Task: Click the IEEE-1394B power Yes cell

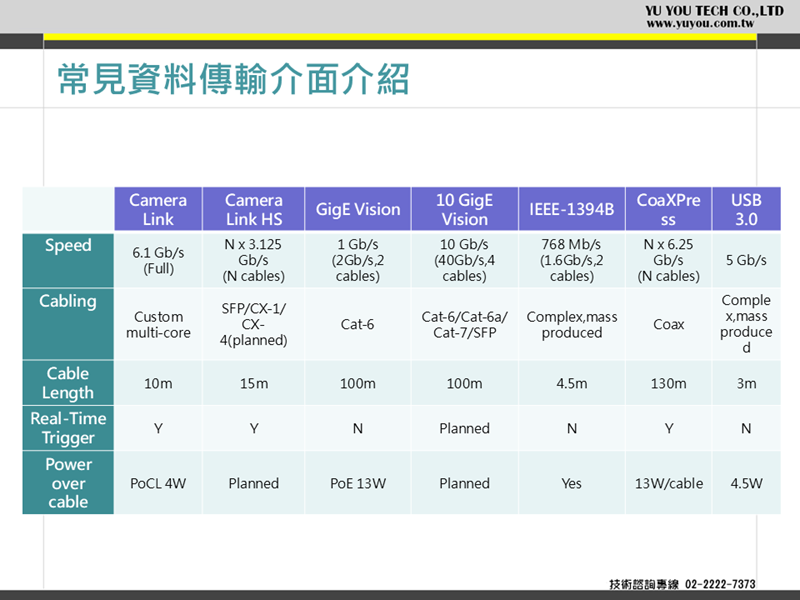Action: (x=571, y=483)
